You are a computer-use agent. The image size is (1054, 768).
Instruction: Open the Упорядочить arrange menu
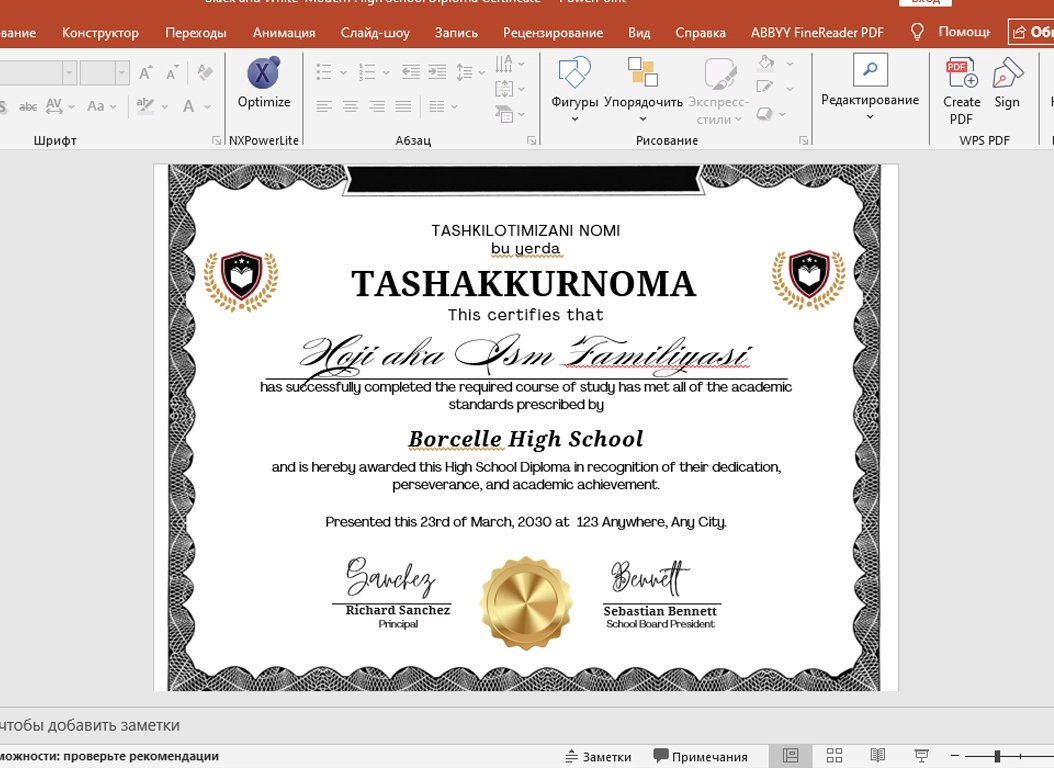point(643,89)
